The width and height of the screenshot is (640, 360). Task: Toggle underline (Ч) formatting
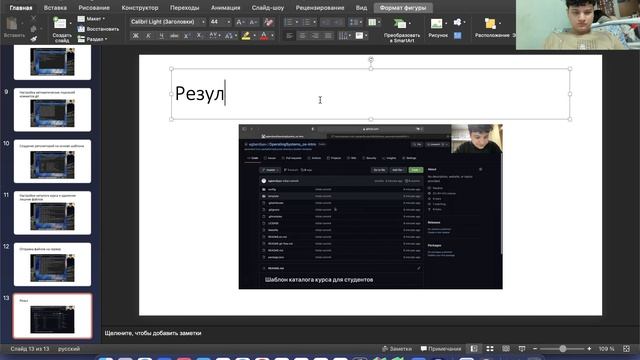(x=161, y=36)
